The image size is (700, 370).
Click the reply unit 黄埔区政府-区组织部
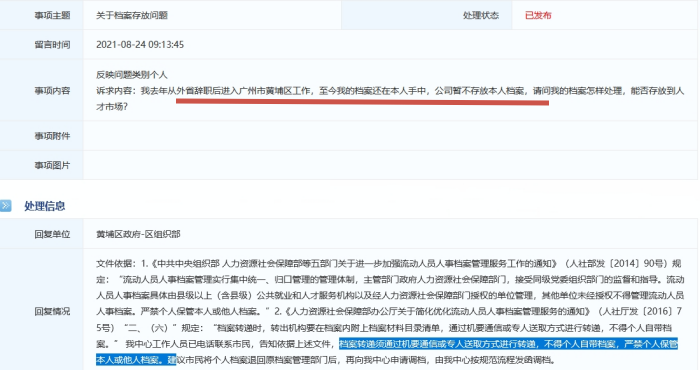coord(138,234)
